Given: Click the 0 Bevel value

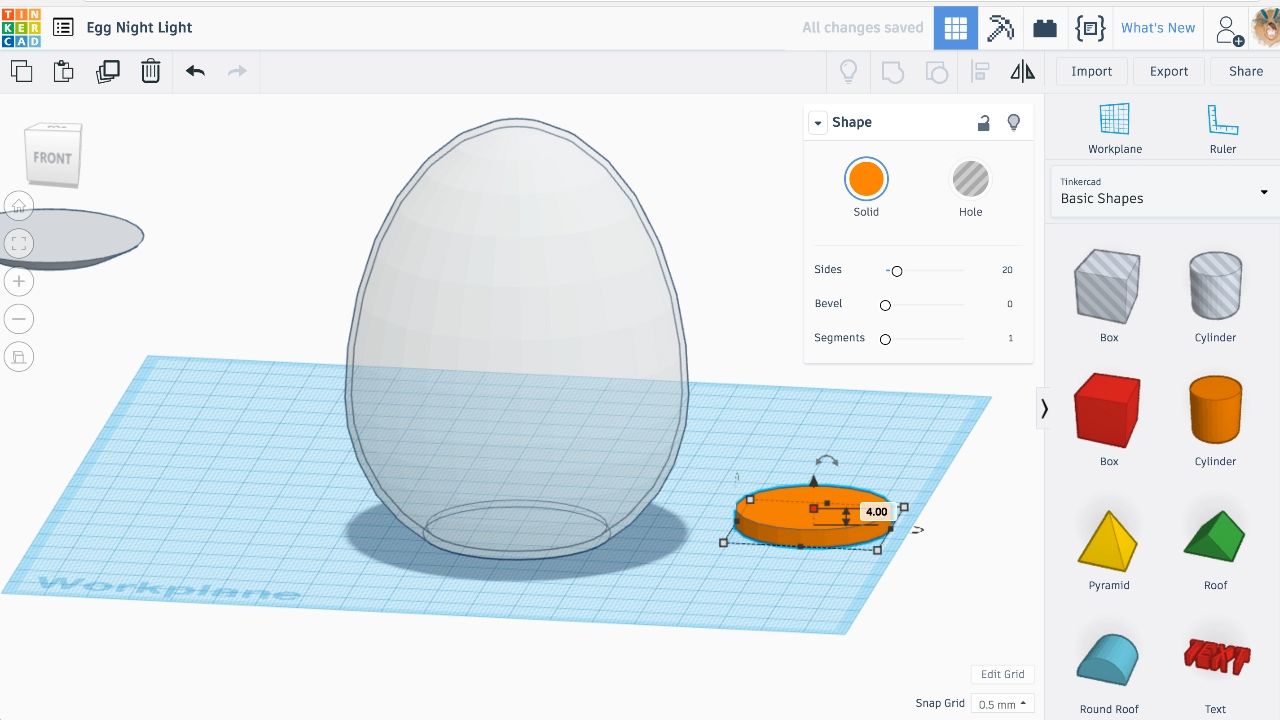Looking at the screenshot, I should 1010,304.
